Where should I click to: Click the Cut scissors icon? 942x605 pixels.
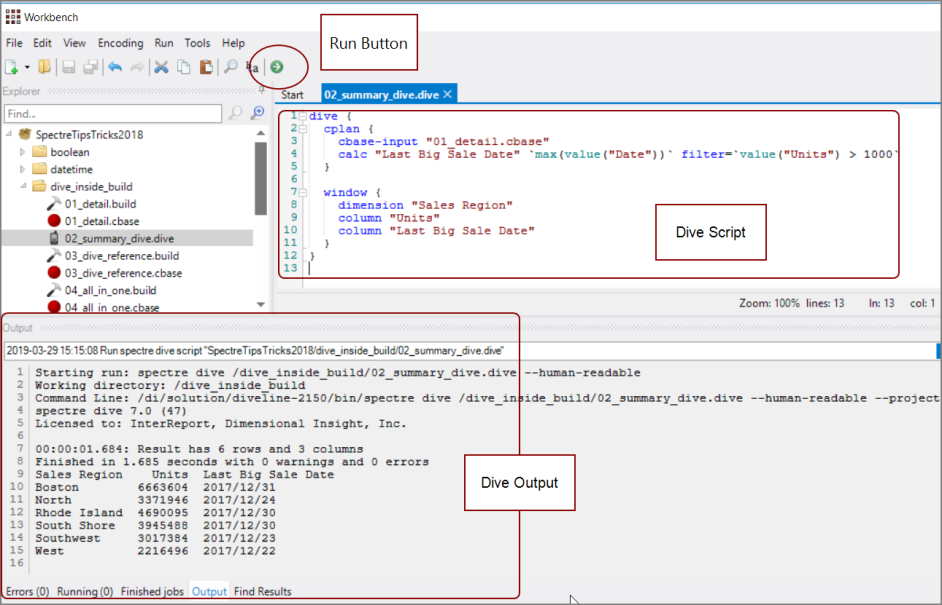tap(161, 67)
